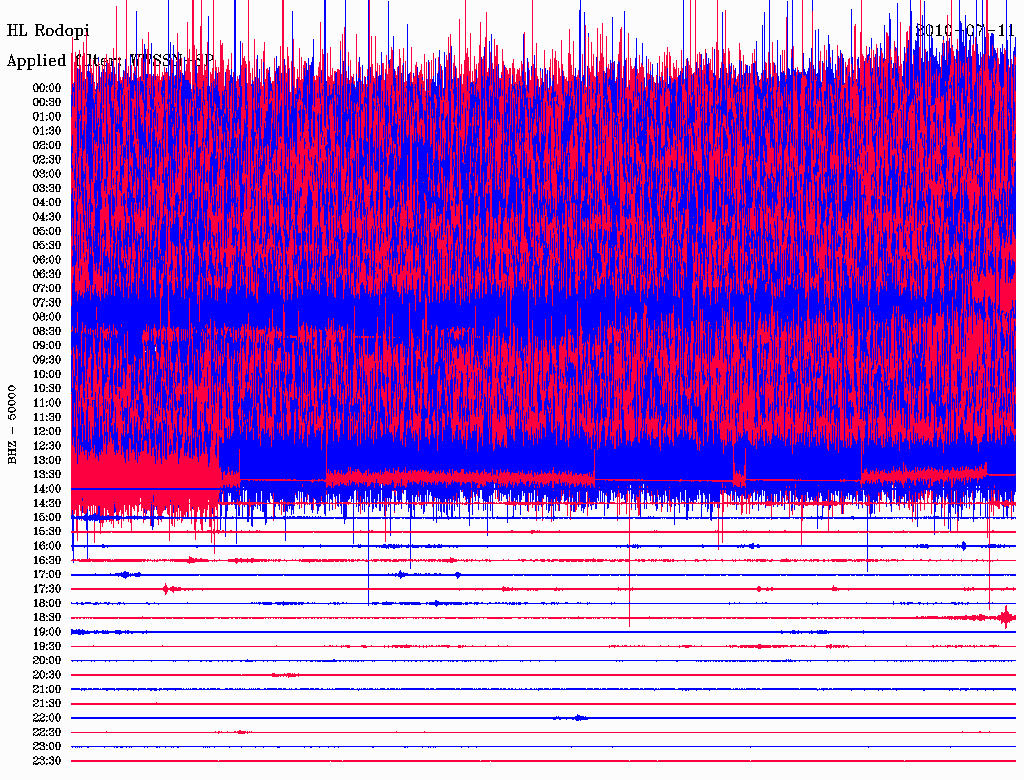Select the 01:00 time label
Viewport: 1024px width, 780px height.
point(47,116)
